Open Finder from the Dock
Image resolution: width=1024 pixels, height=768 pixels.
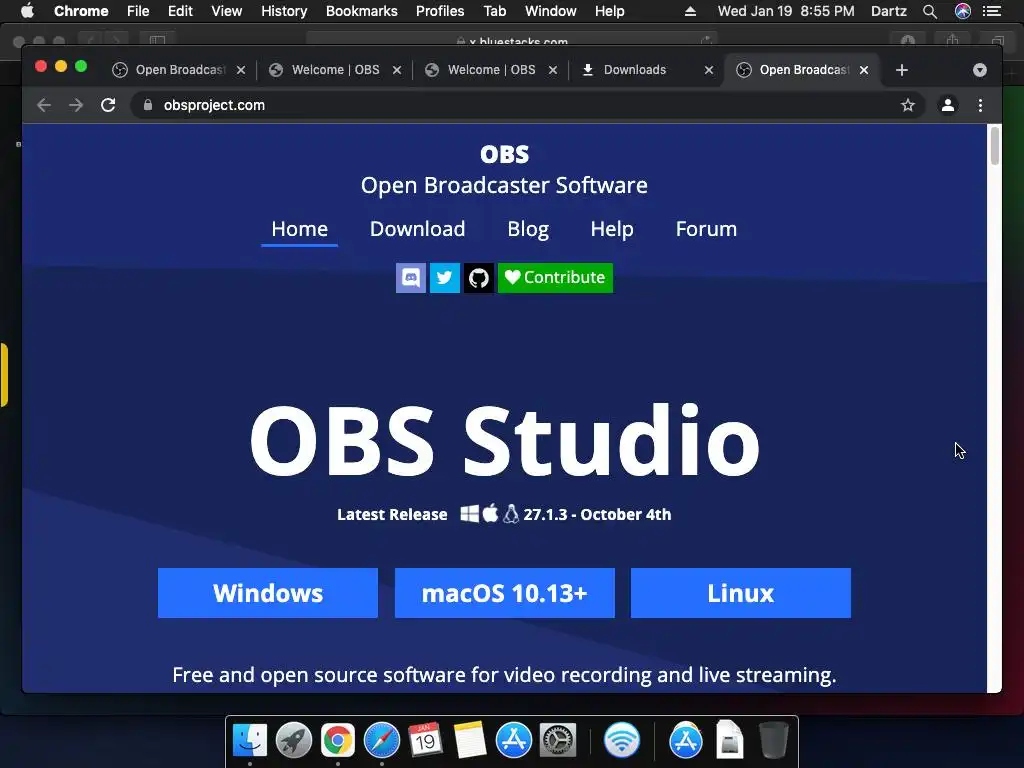pos(250,741)
